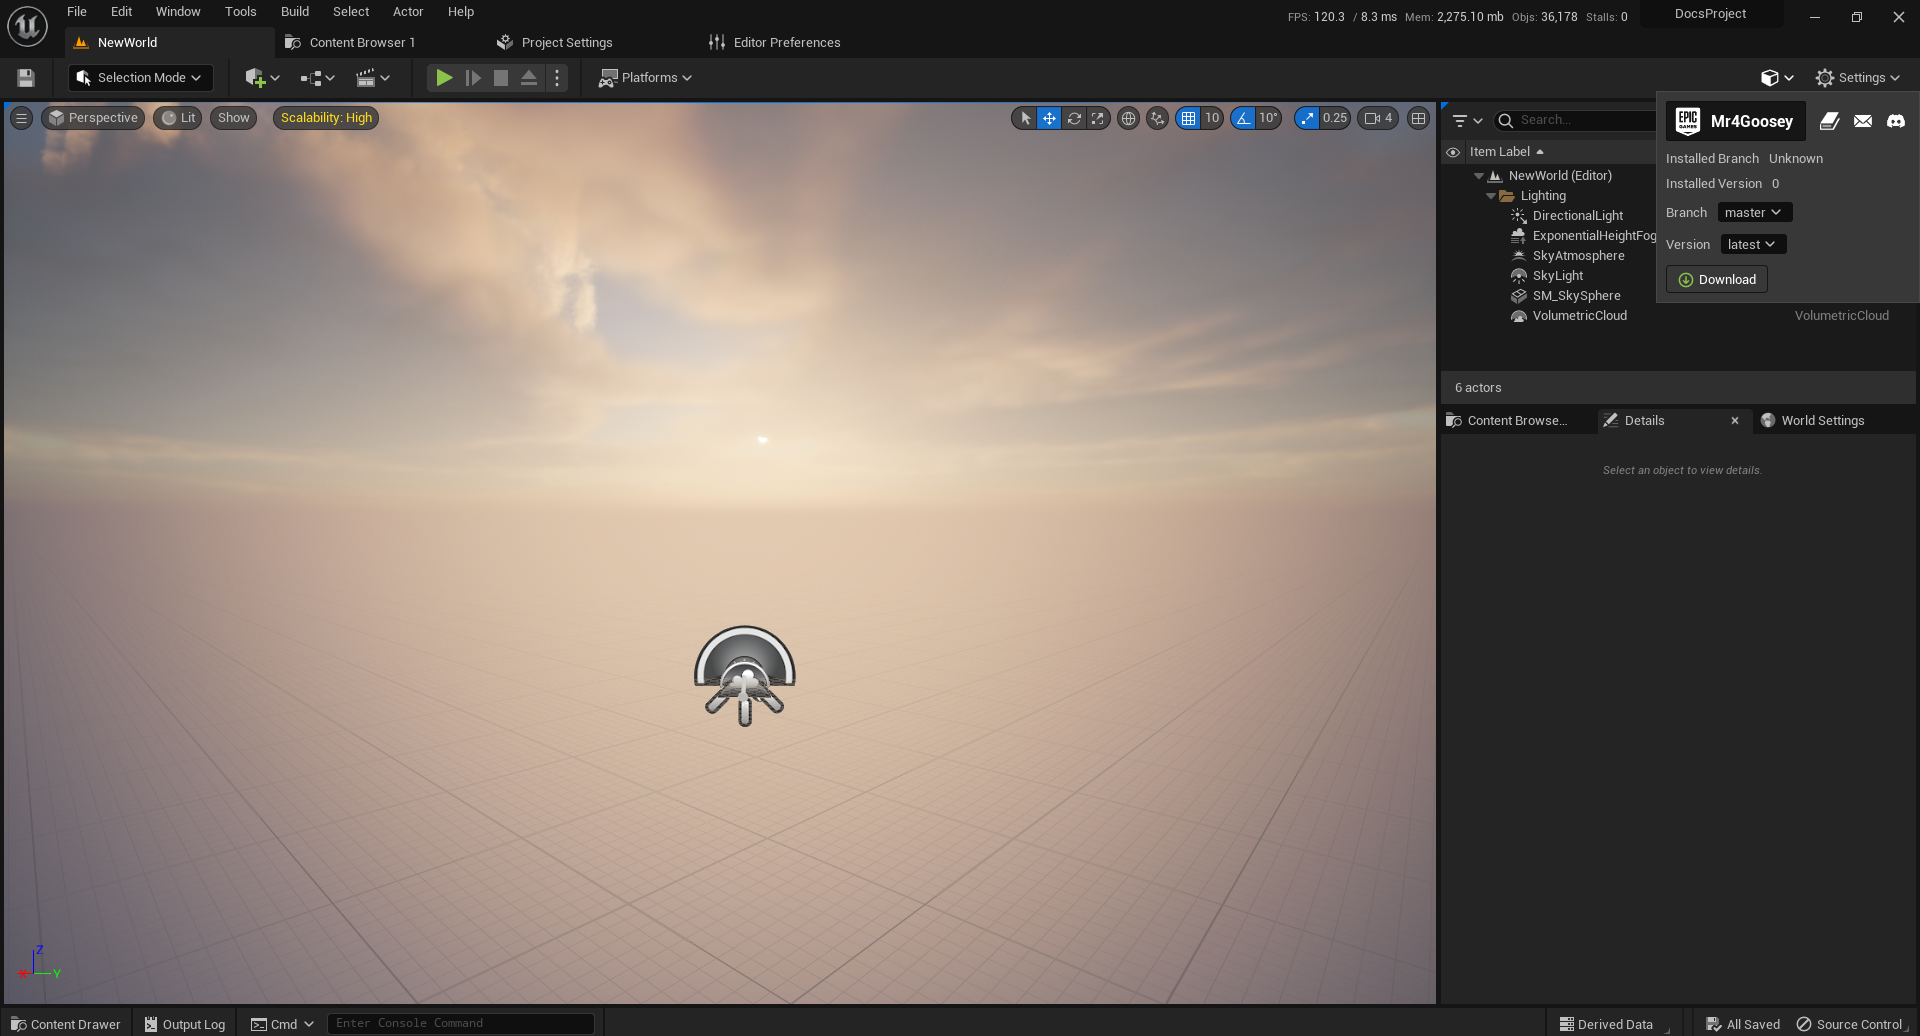Select the Rotate tool in the viewport toolbar
The height and width of the screenshot is (1036, 1920).
tap(1074, 118)
